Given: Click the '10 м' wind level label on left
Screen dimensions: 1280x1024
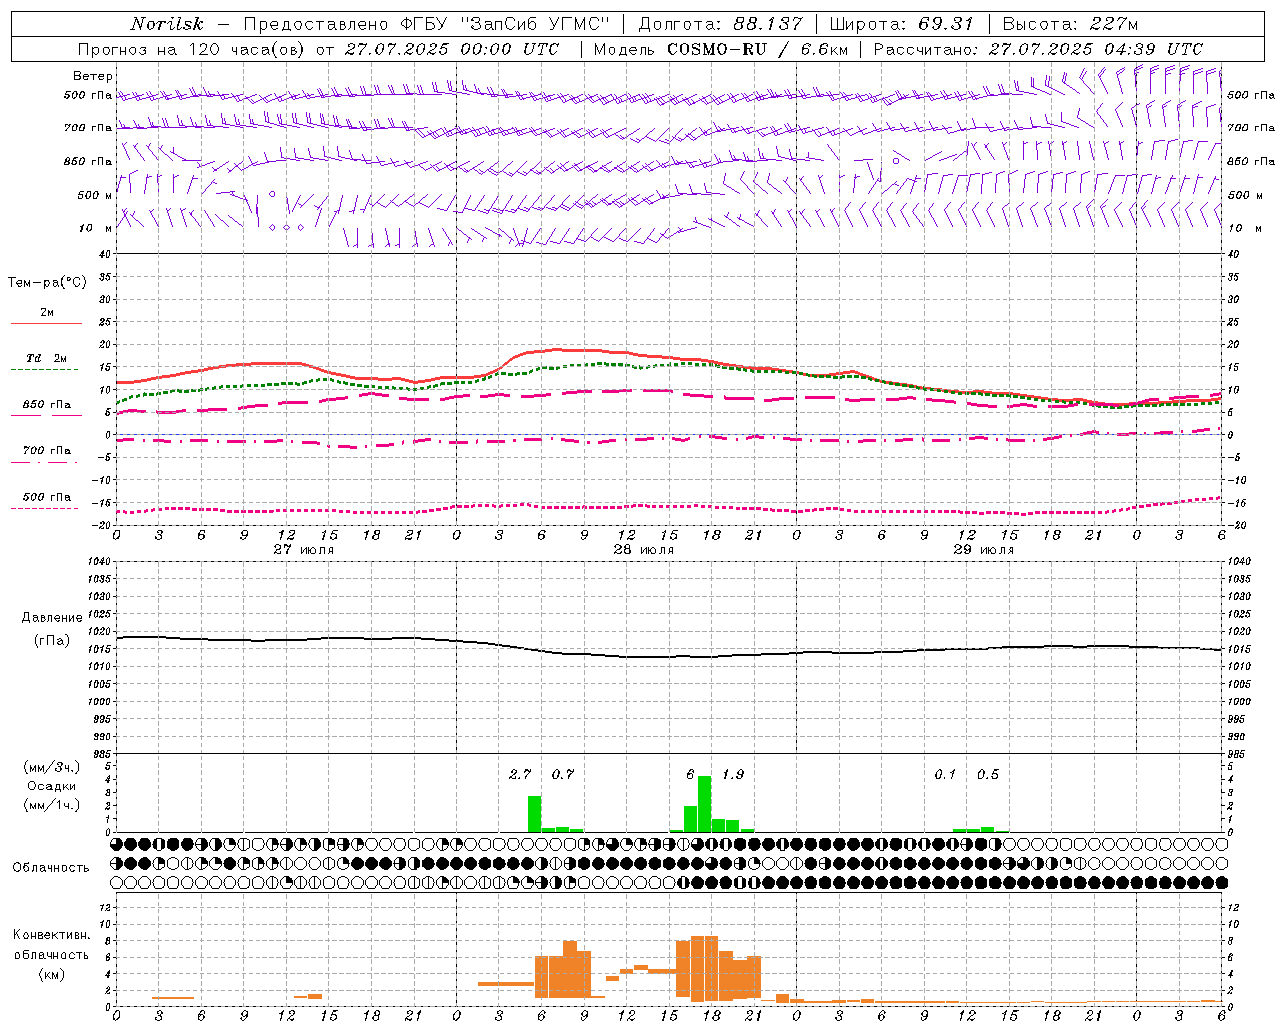Looking at the screenshot, I should point(95,228).
